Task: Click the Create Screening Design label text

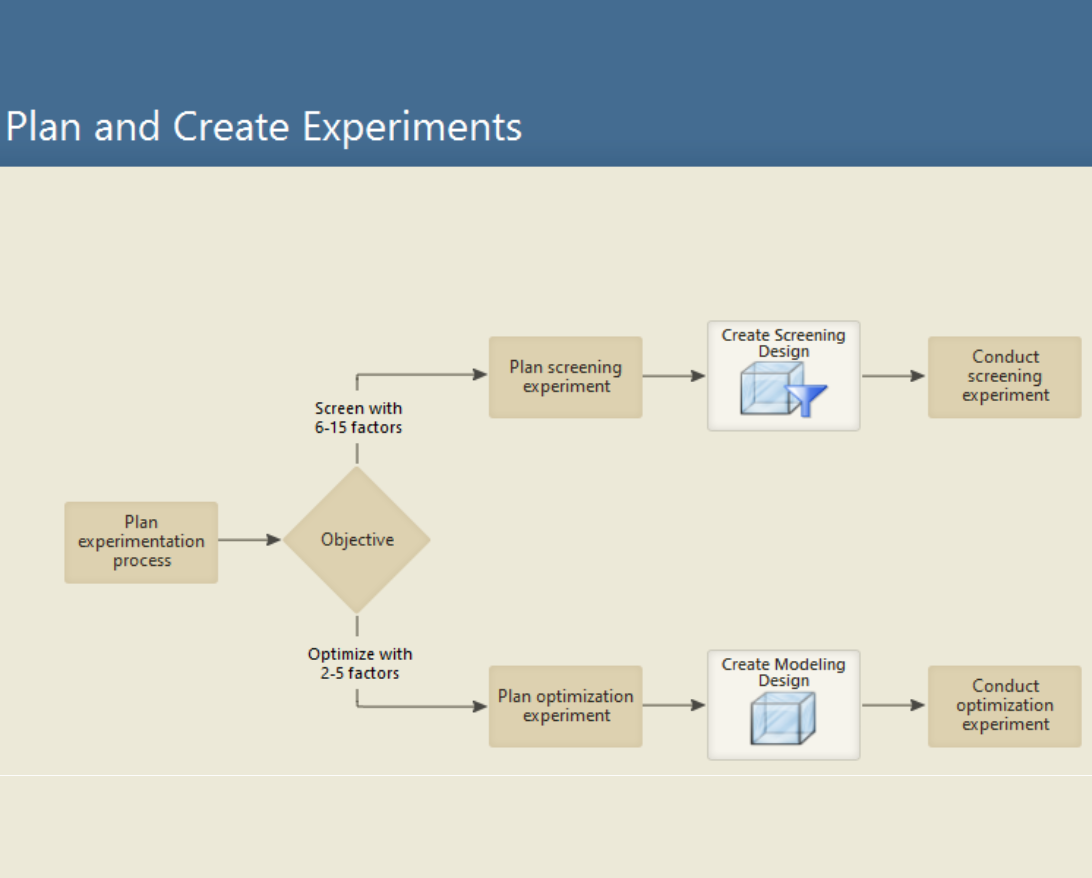Action: pyautogui.click(x=783, y=343)
